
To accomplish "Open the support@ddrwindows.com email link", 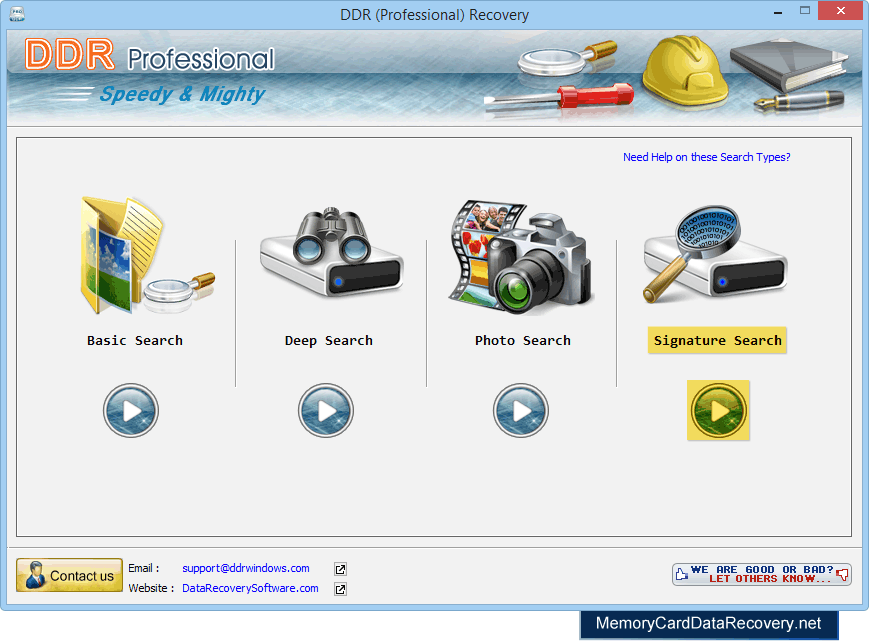I will 246,568.
